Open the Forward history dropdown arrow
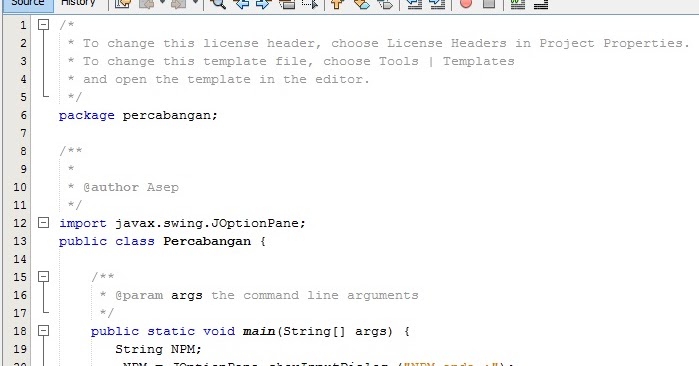Screen dimensions: 699x366 coord(195,3)
